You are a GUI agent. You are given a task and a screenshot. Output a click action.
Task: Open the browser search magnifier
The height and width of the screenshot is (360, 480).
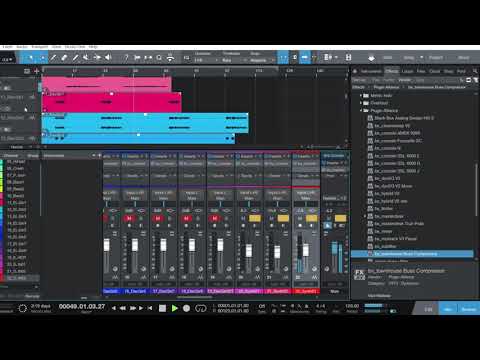[x=475, y=71]
